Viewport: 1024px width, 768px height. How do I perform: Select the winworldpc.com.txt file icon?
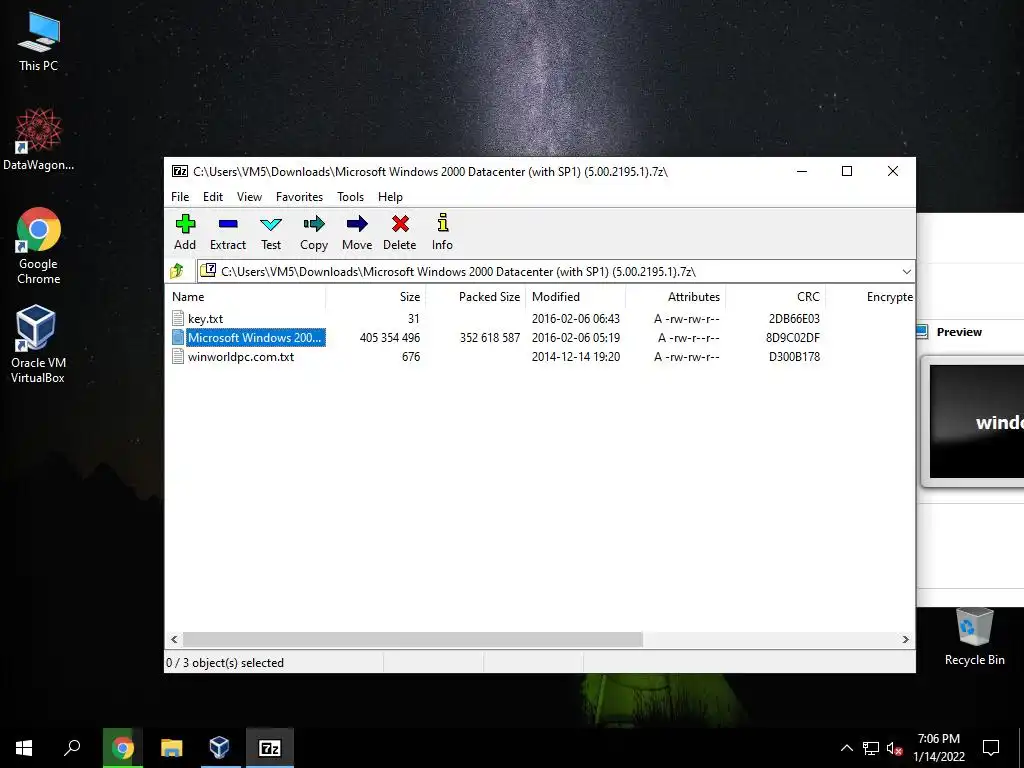pos(178,357)
